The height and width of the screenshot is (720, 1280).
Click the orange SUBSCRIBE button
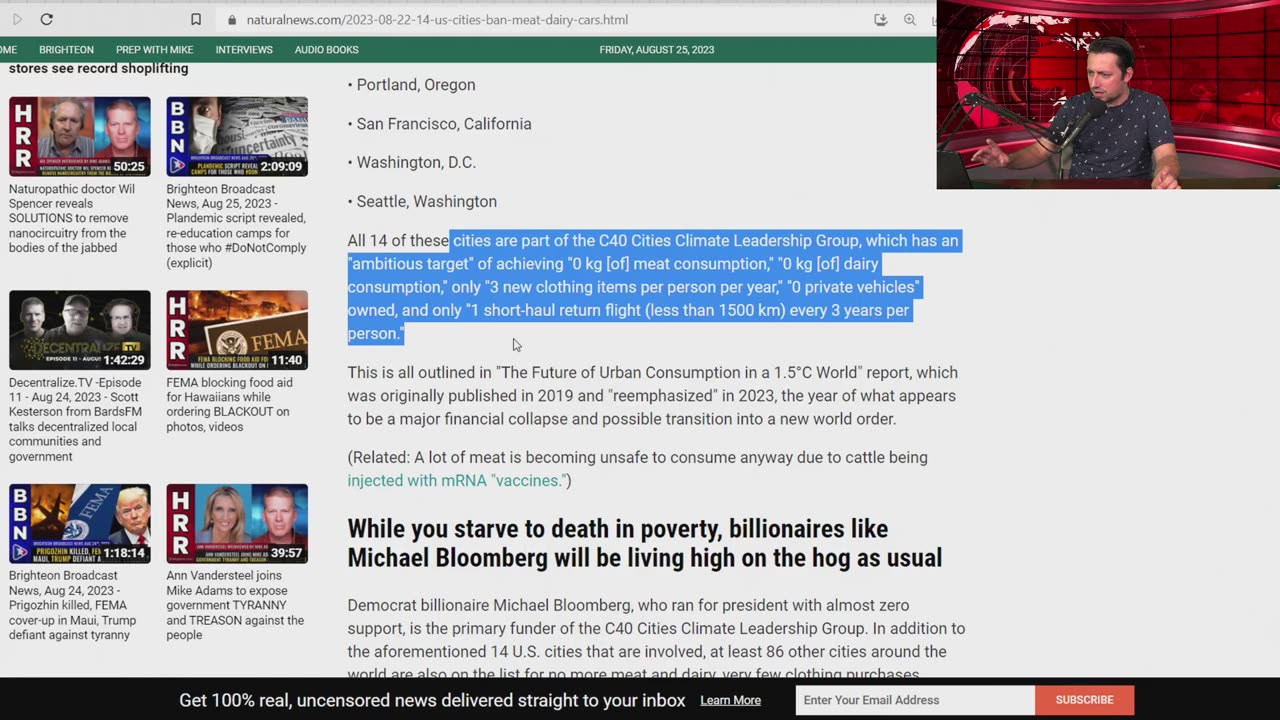click(x=1084, y=700)
